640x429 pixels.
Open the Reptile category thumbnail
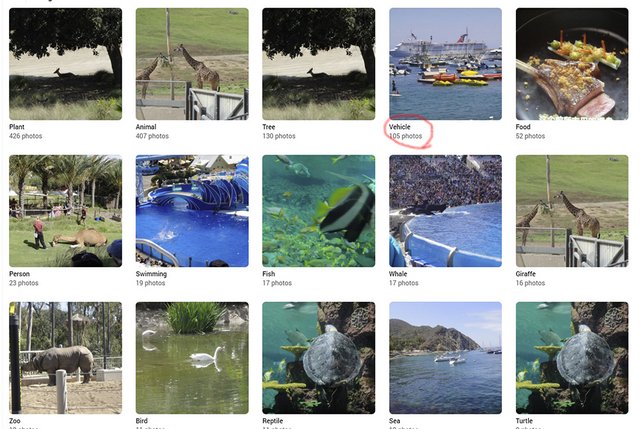pos(318,358)
